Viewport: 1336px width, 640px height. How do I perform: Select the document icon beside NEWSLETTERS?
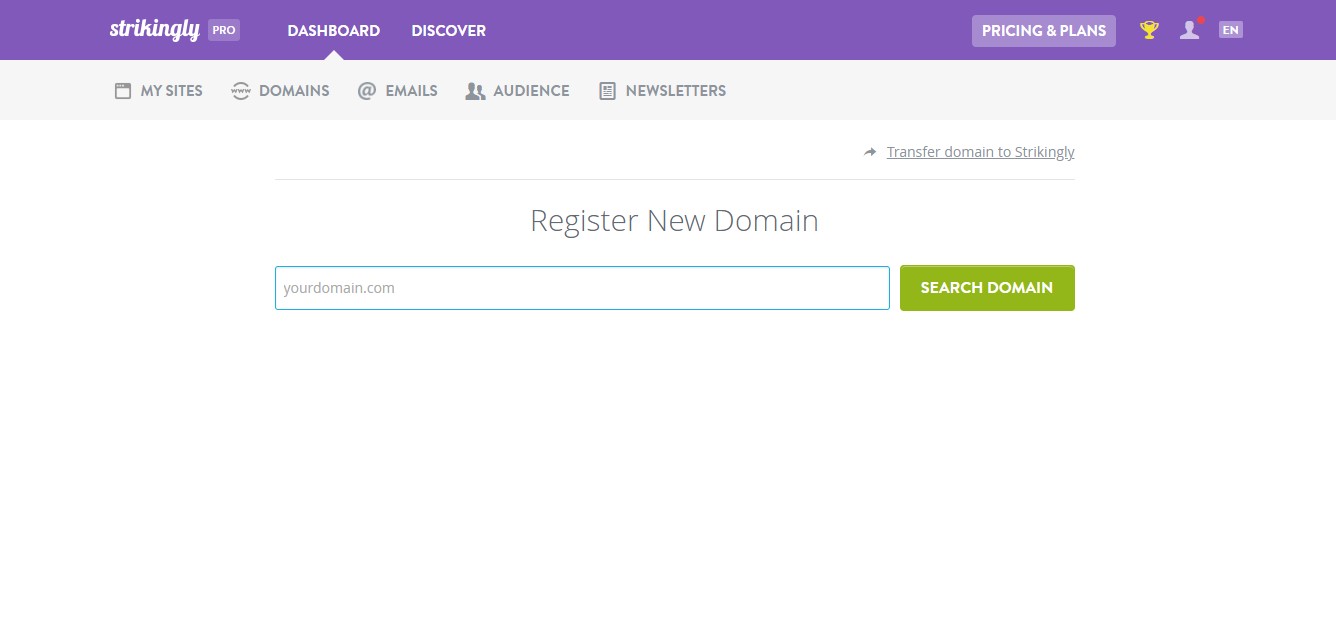point(606,90)
